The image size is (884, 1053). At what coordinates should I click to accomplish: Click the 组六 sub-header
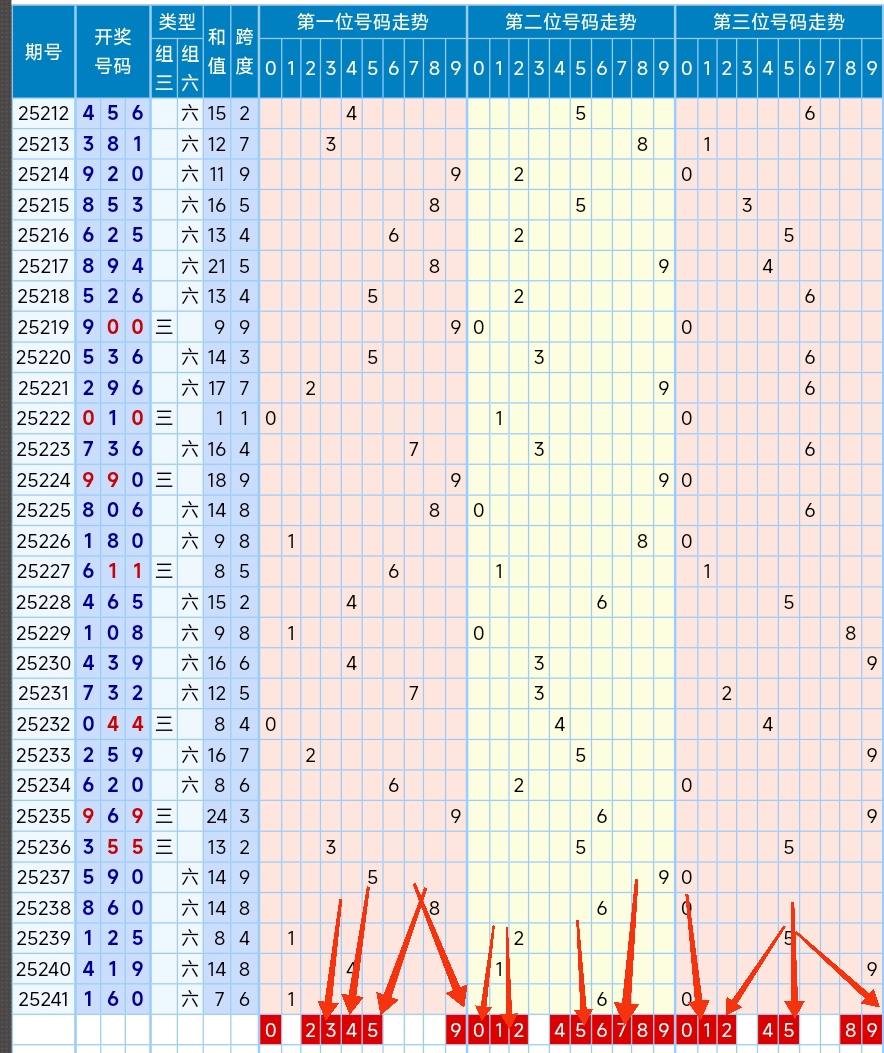[190, 68]
